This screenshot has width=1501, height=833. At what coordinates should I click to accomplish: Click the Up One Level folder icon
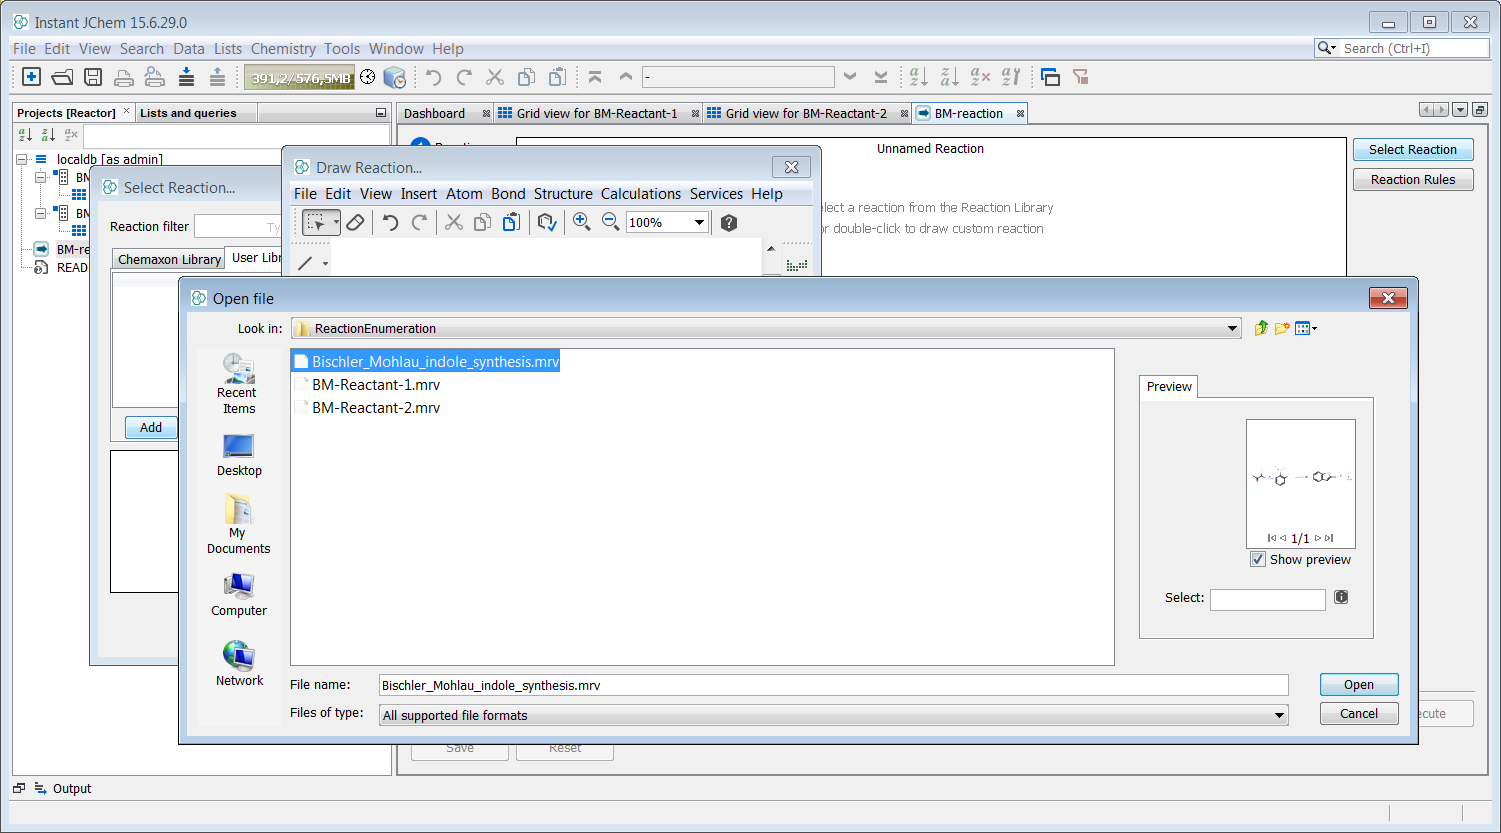(1261, 328)
